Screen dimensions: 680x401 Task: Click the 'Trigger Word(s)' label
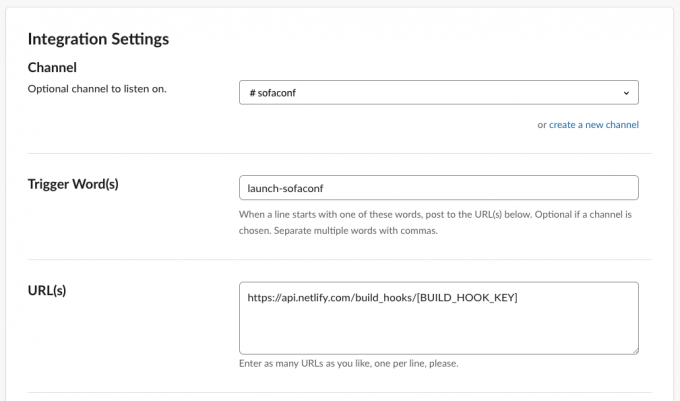(73, 184)
